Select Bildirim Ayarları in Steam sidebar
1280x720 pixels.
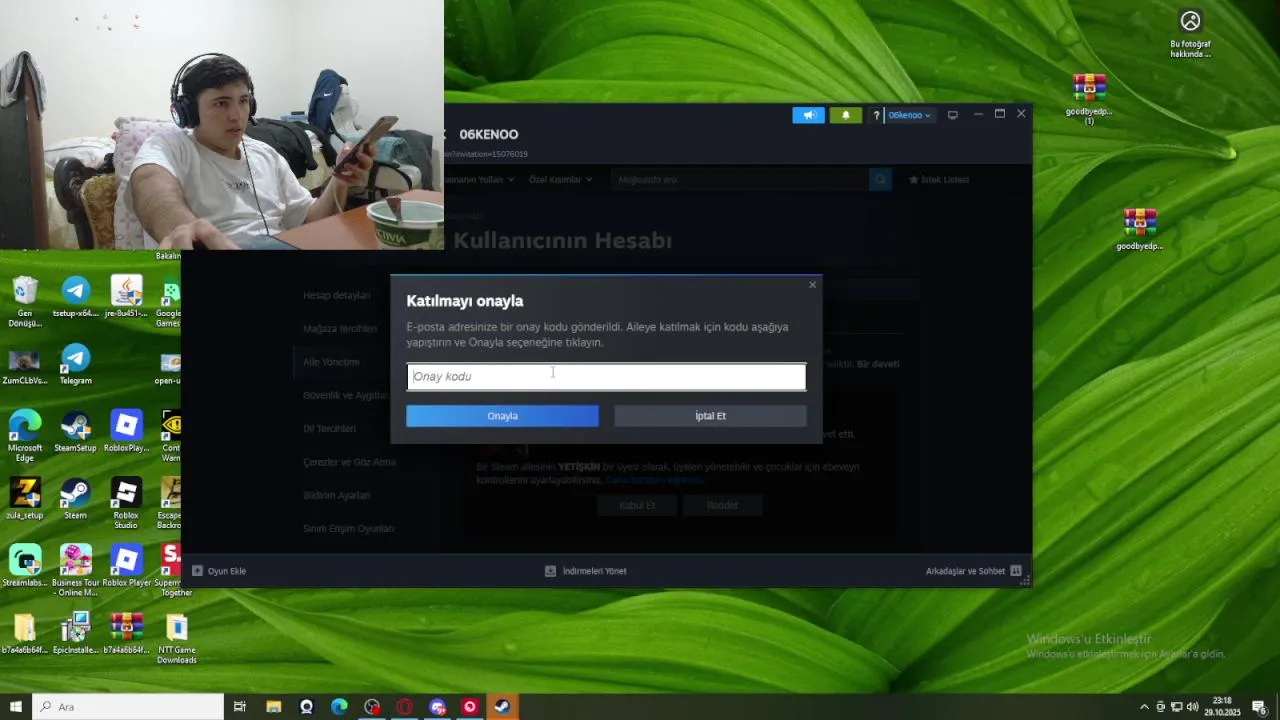coord(336,495)
